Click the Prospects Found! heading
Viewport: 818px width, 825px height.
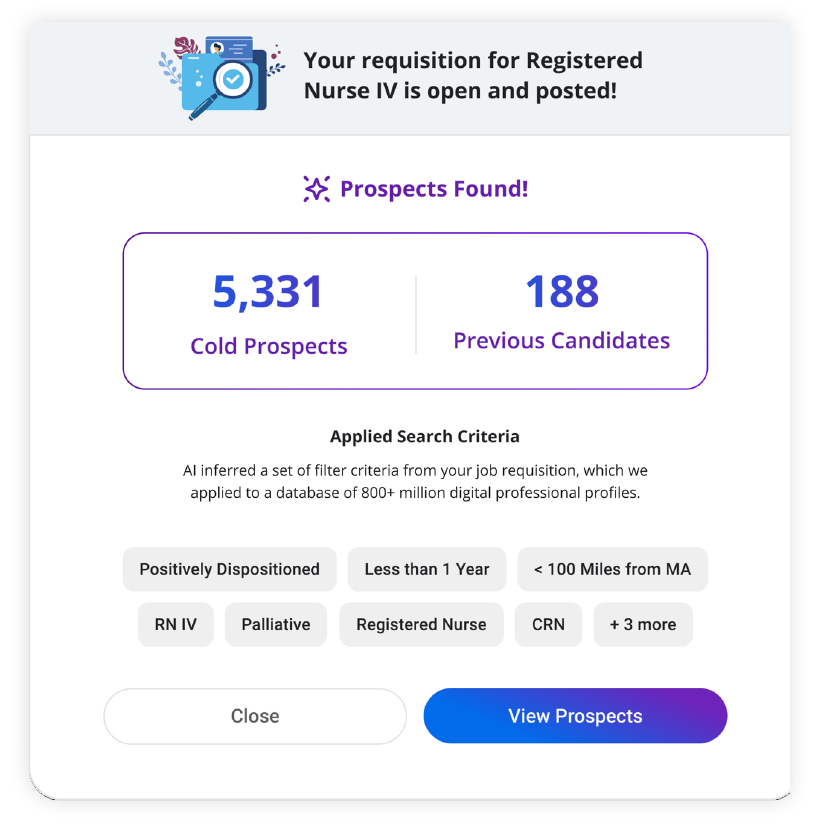(434, 189)
